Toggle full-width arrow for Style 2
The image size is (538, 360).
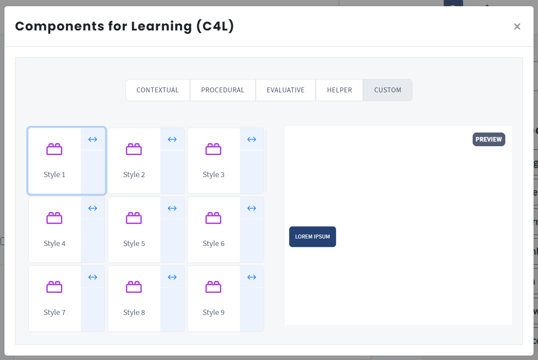(172, 139)
